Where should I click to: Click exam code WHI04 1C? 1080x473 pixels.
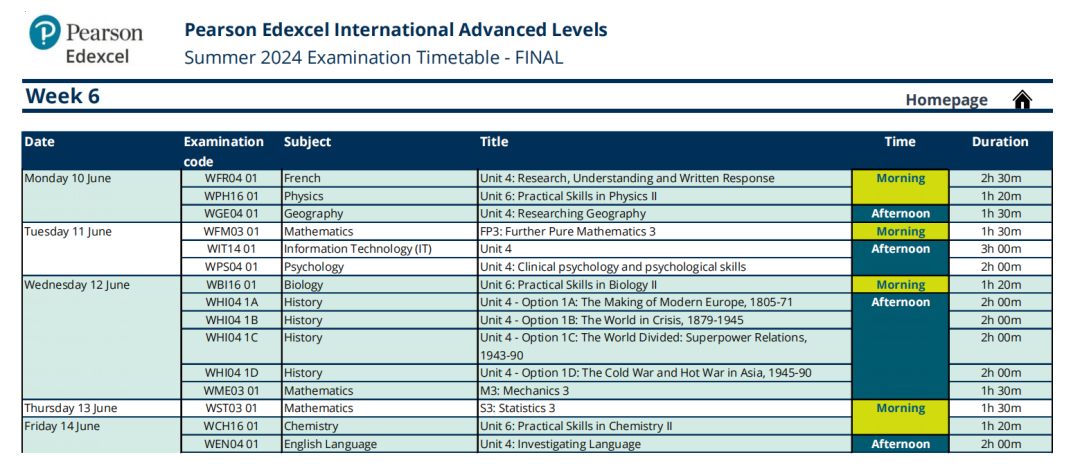pos(231,346)
